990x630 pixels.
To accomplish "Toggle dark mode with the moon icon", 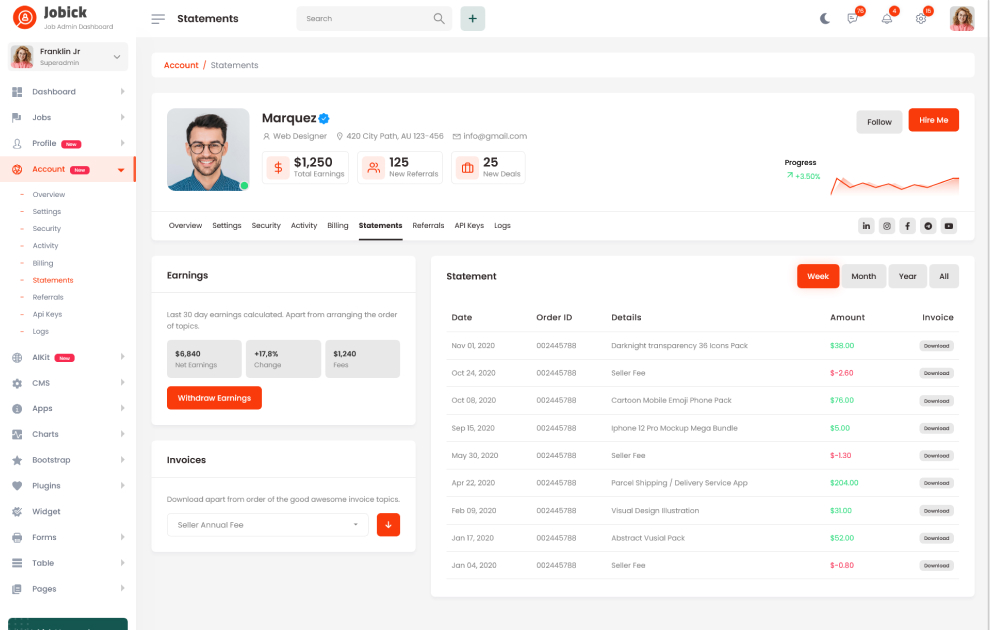I will (x=825, y=18).
